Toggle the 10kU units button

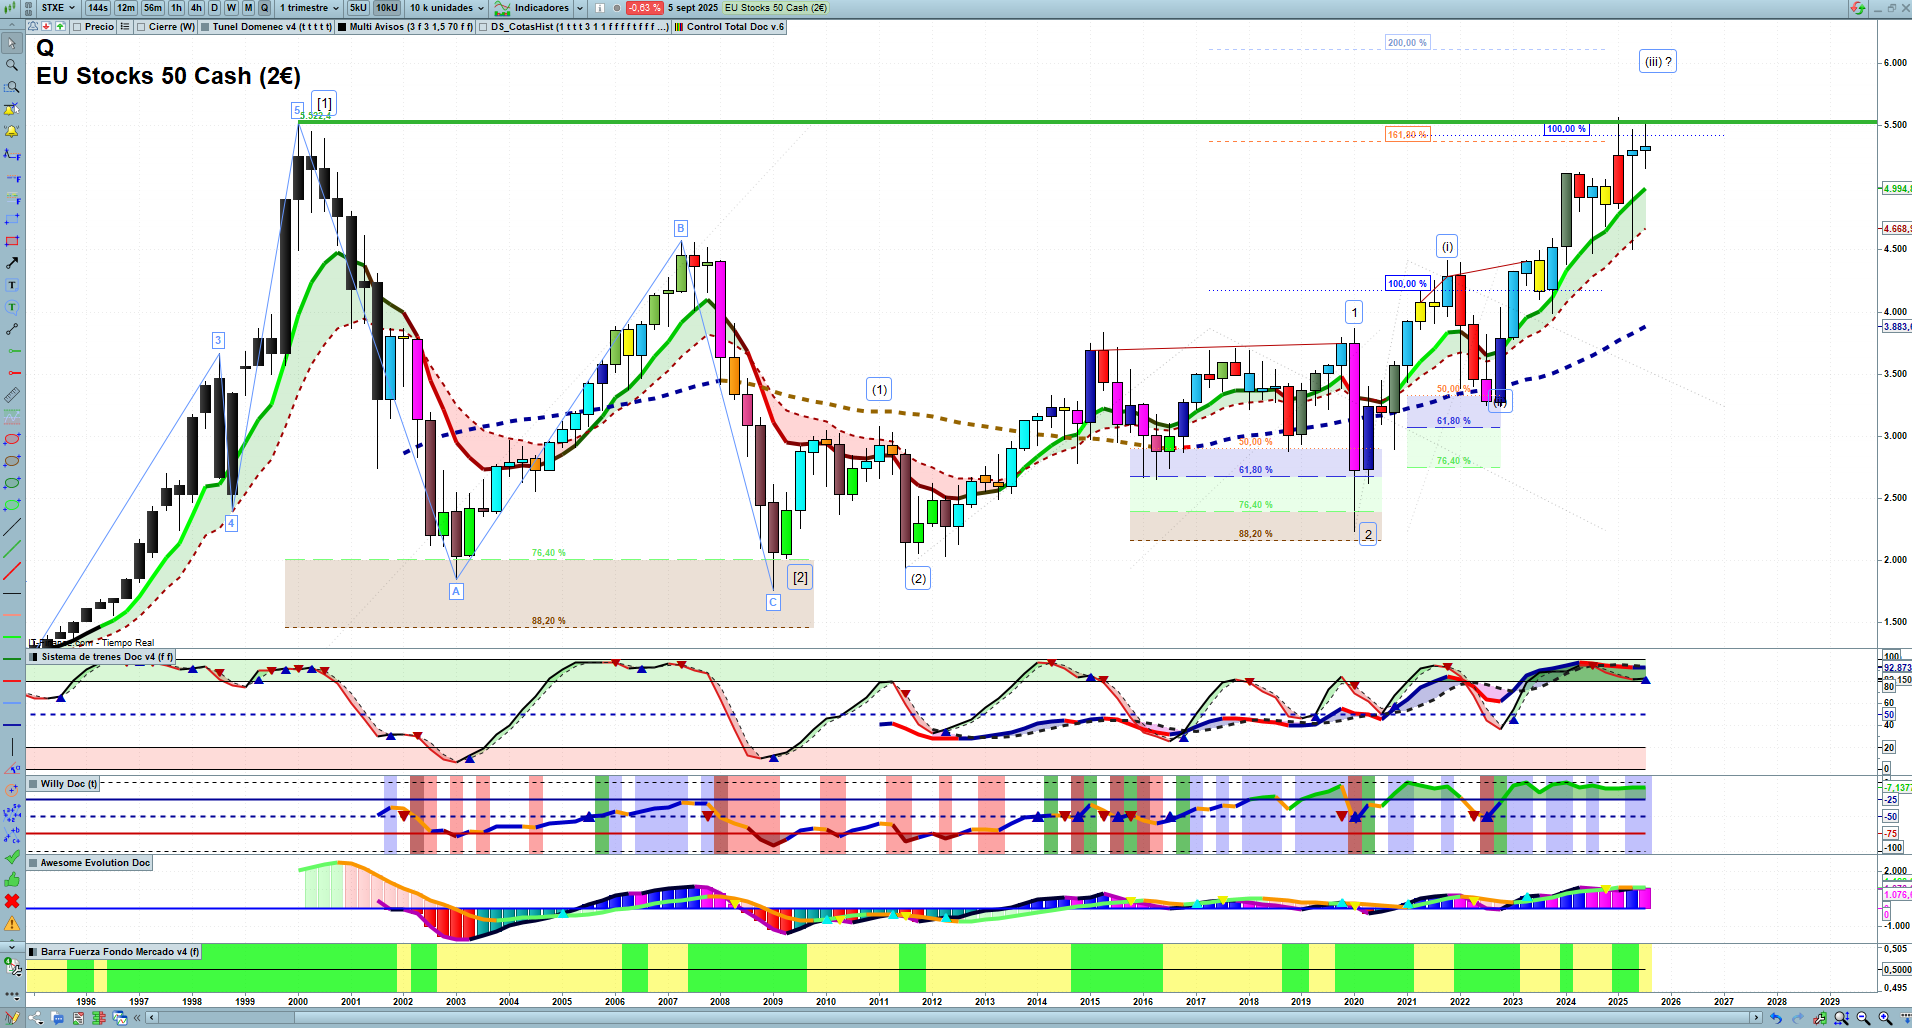tap(387, 8)
